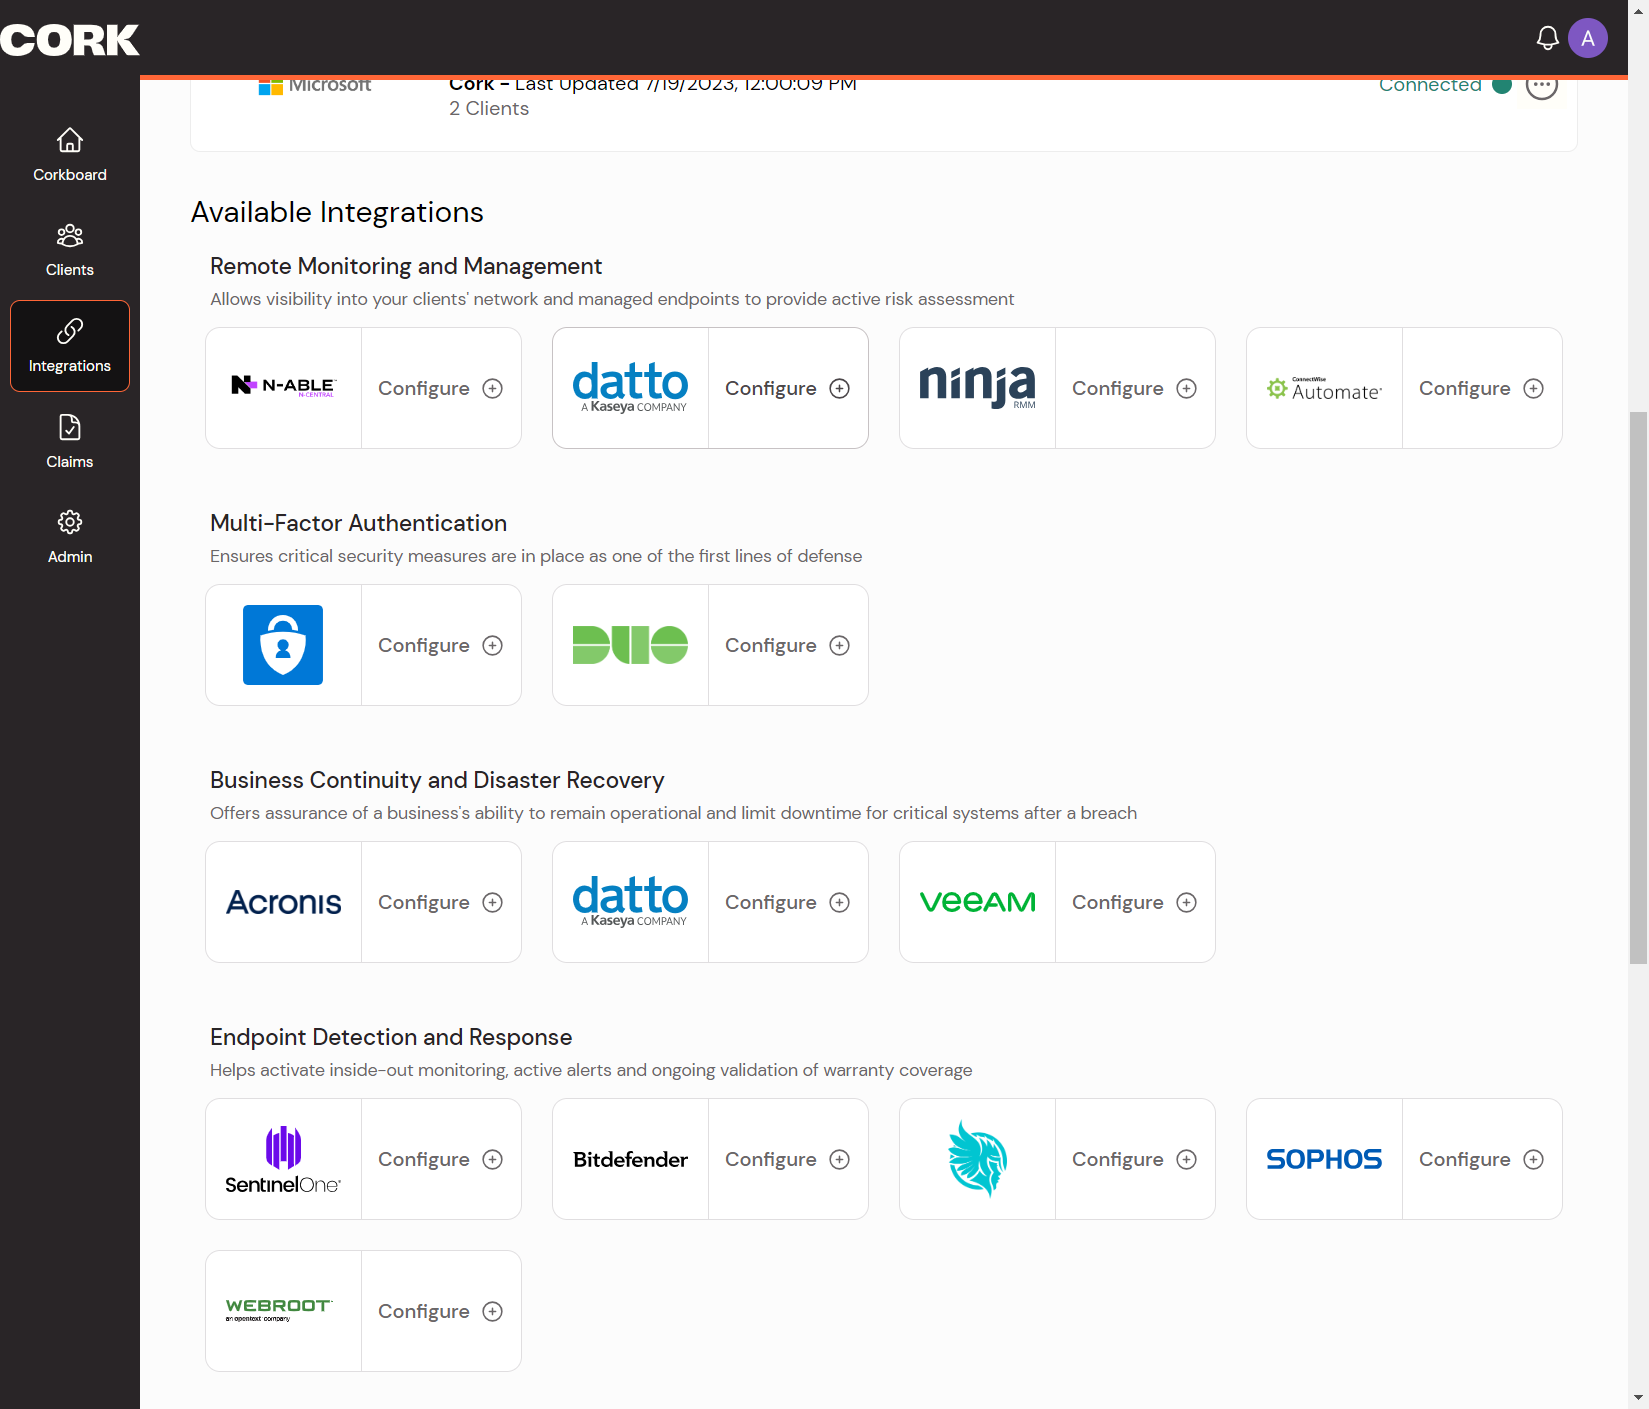Open the user avatar menu

click(x=1588, y=39)
